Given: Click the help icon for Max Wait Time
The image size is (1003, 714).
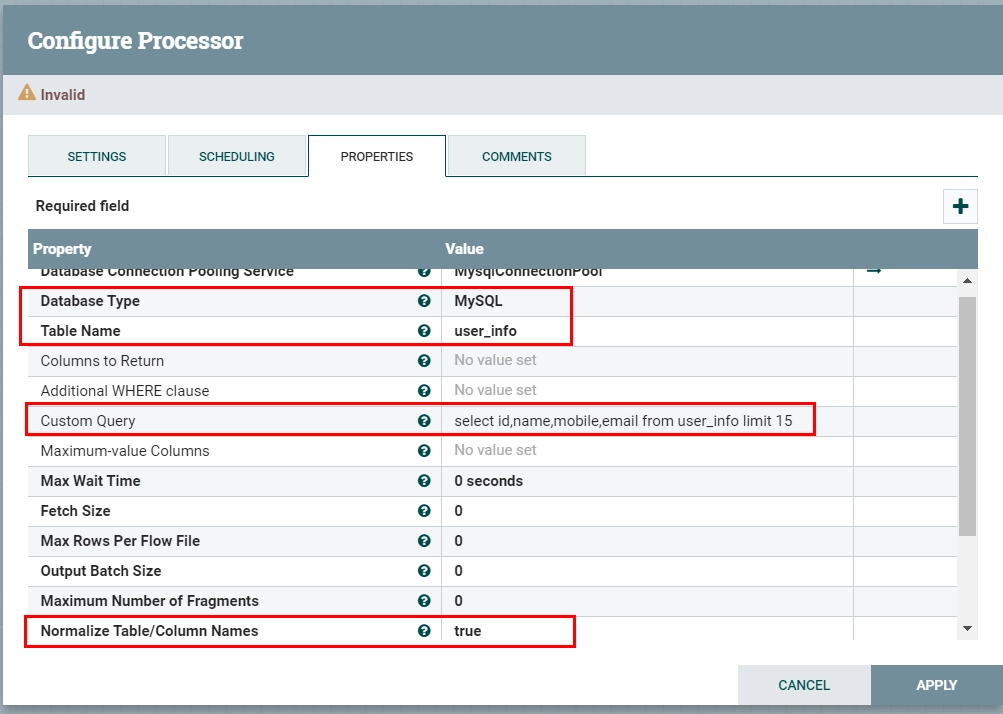Looking at the screenshot, I should pyautogui.click(x=424, y=480).
